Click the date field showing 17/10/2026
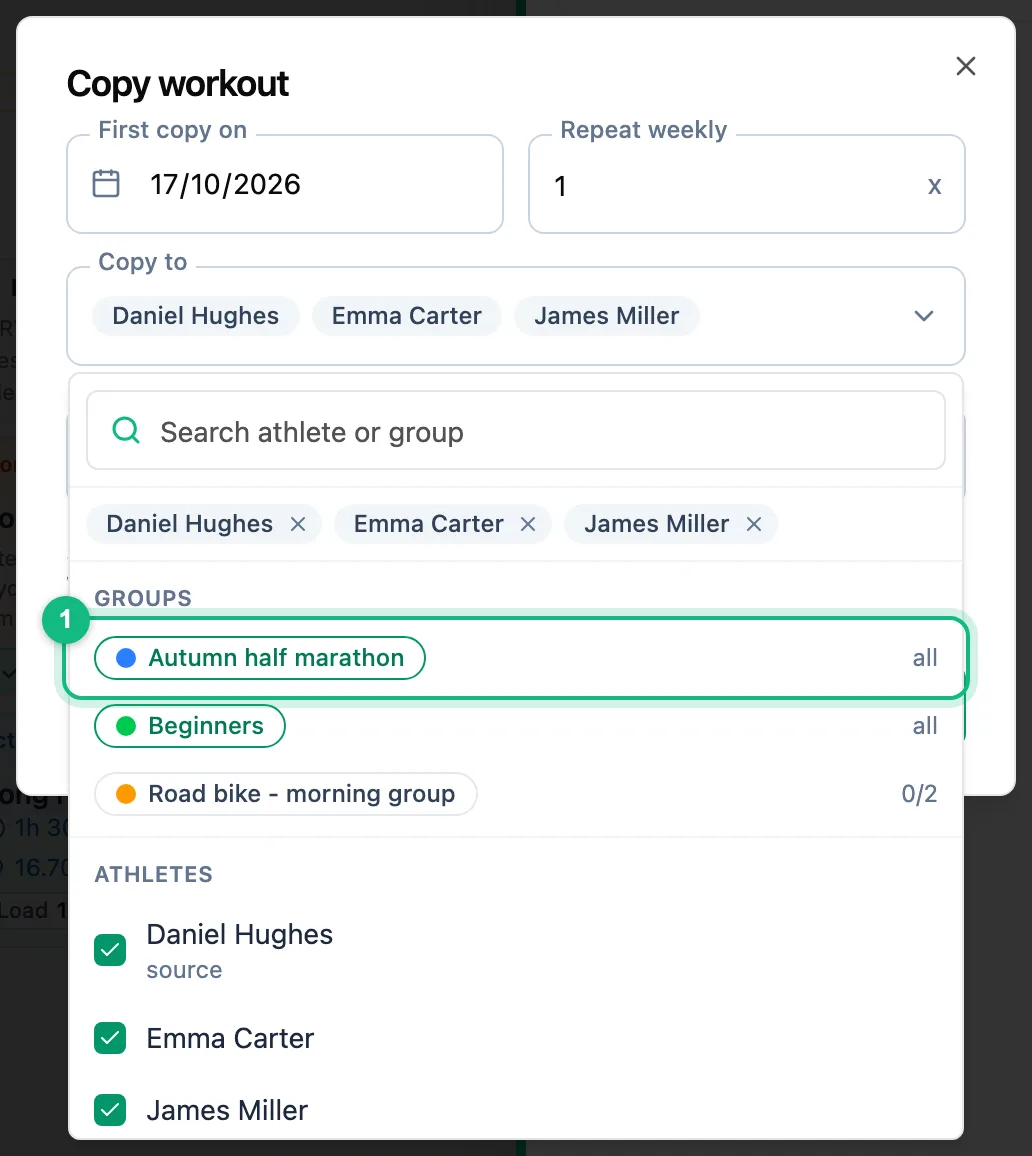Screen dimensions: 1032x1156 pos(285,184)
